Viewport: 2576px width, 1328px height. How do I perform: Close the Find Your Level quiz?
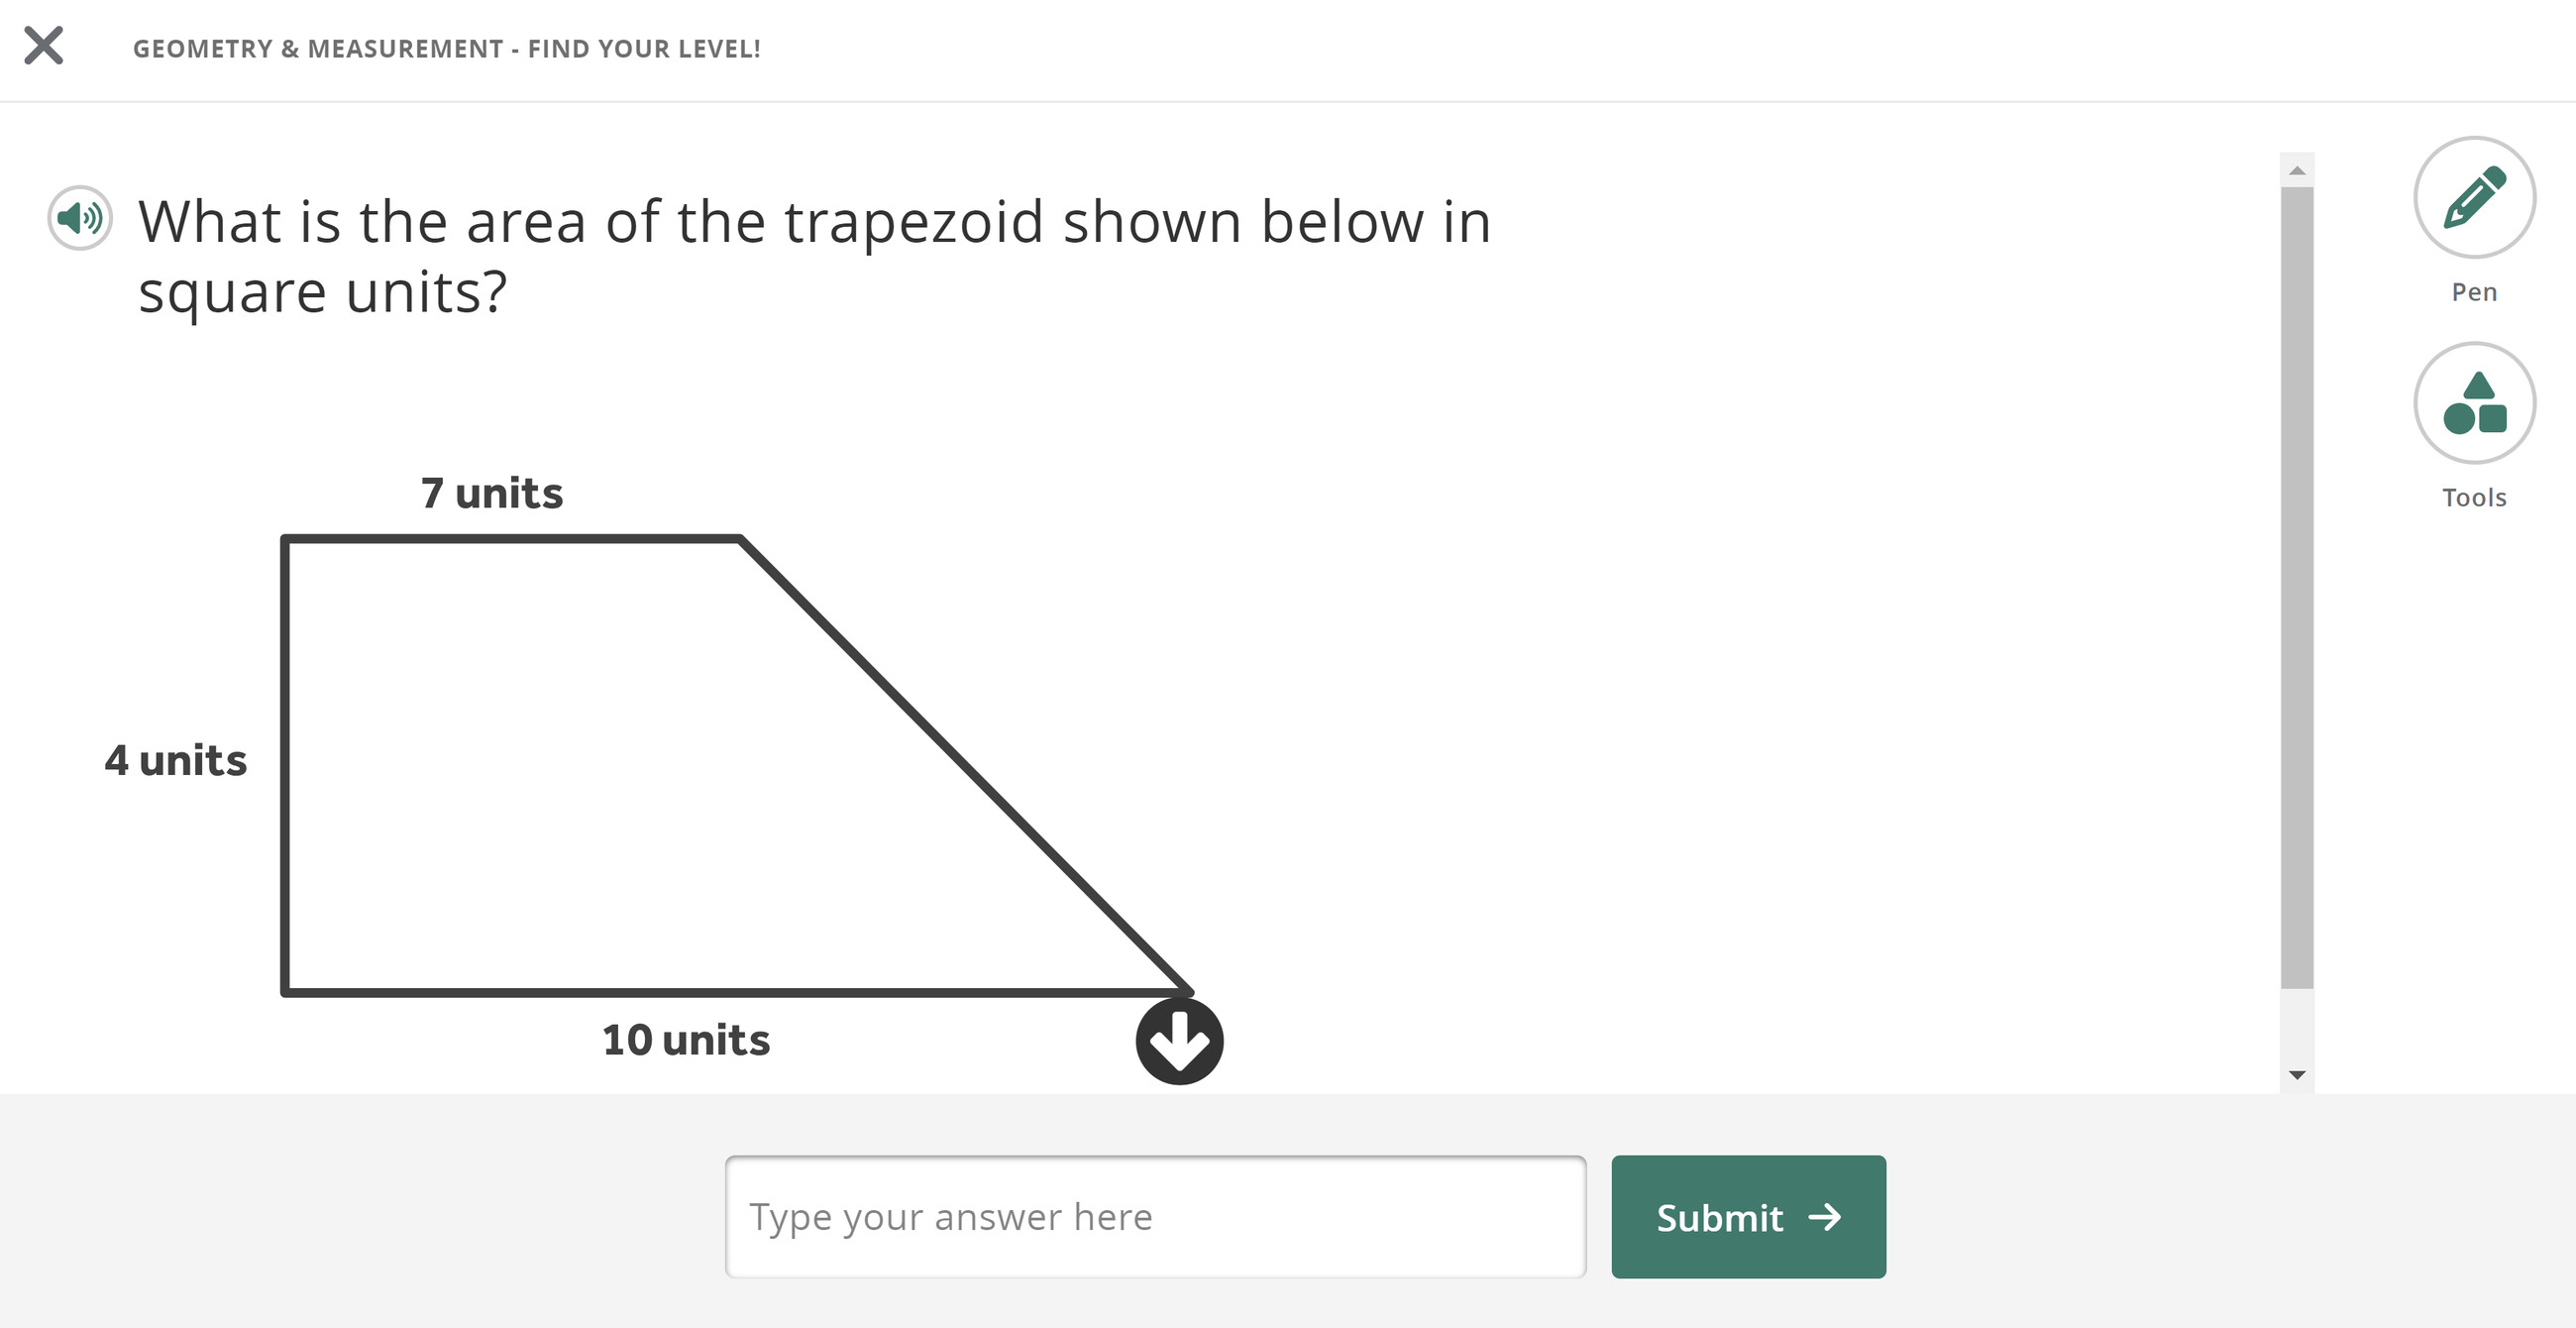pyautogui.click(x=44, y=46)
